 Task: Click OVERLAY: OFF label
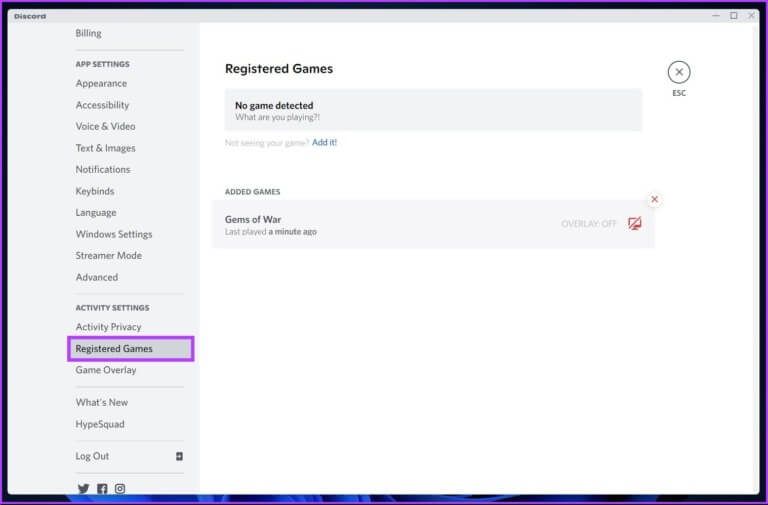click(x=588, y=224)
